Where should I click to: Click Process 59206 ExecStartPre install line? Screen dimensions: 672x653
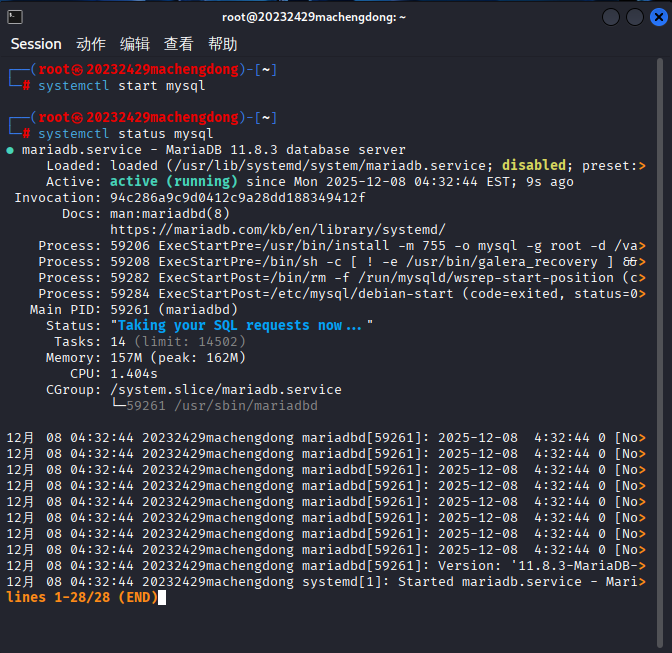click(342, 246)
